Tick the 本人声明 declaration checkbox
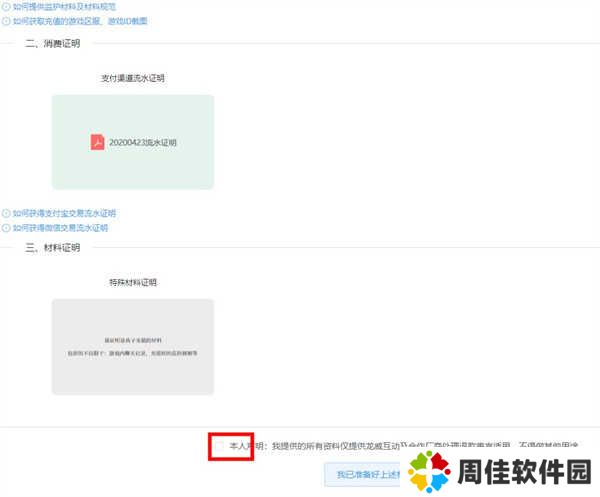The height and width of the screenshot is (497, 600). [x=218, y=445]
